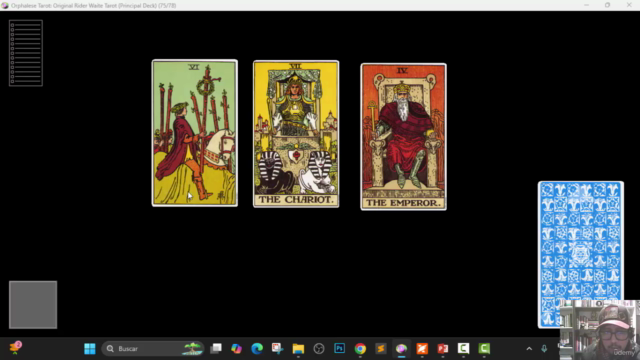Click the Buscar taskbar search field

coord(153,349)
